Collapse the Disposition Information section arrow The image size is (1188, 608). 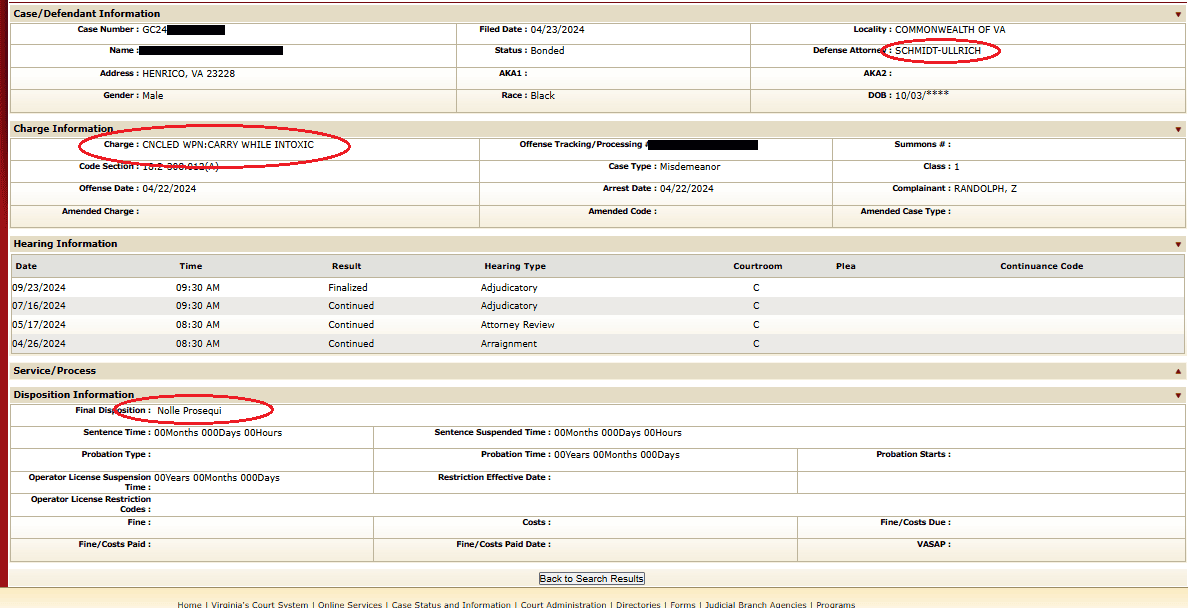[x=1179, y=395]
